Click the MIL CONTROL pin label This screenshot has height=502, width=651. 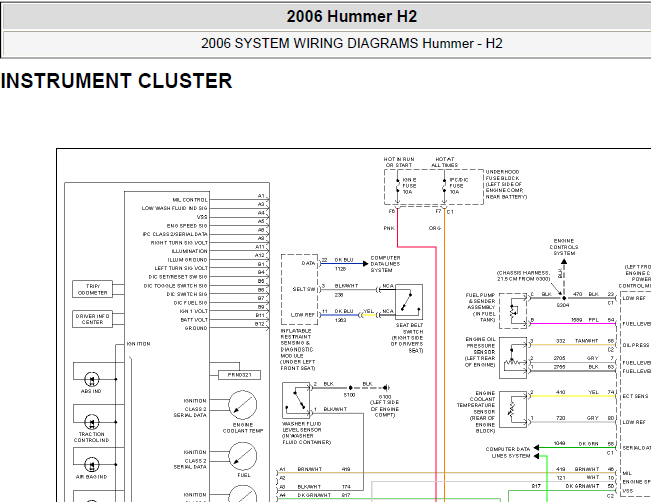(190, 200)
